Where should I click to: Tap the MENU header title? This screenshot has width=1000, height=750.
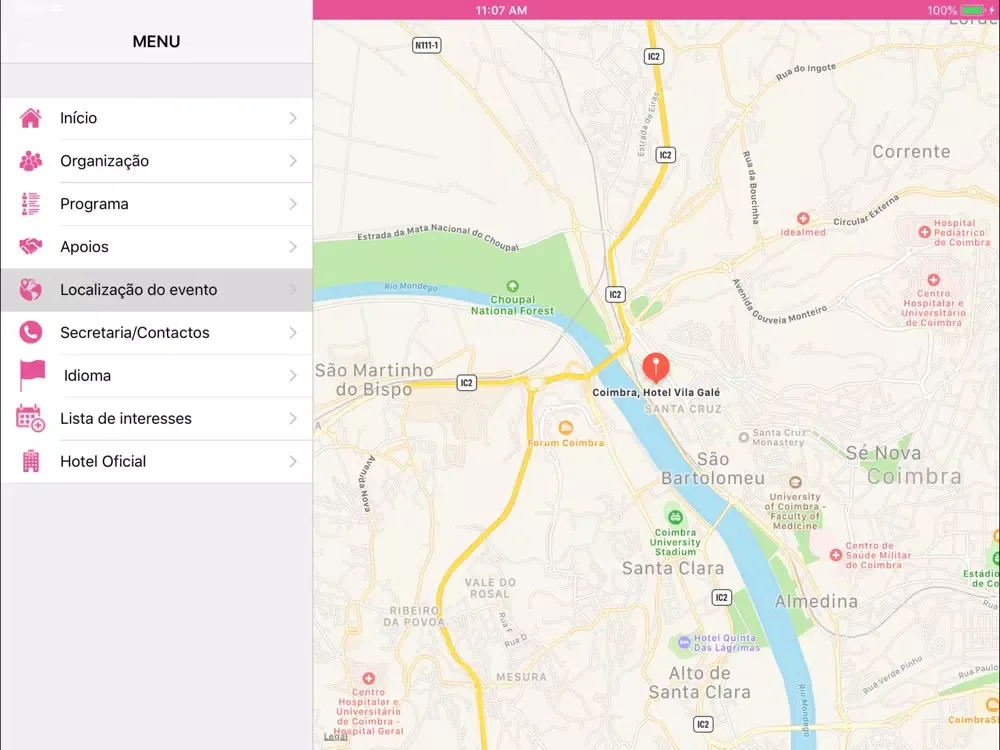pyautogui.click(x=156, y=41)
